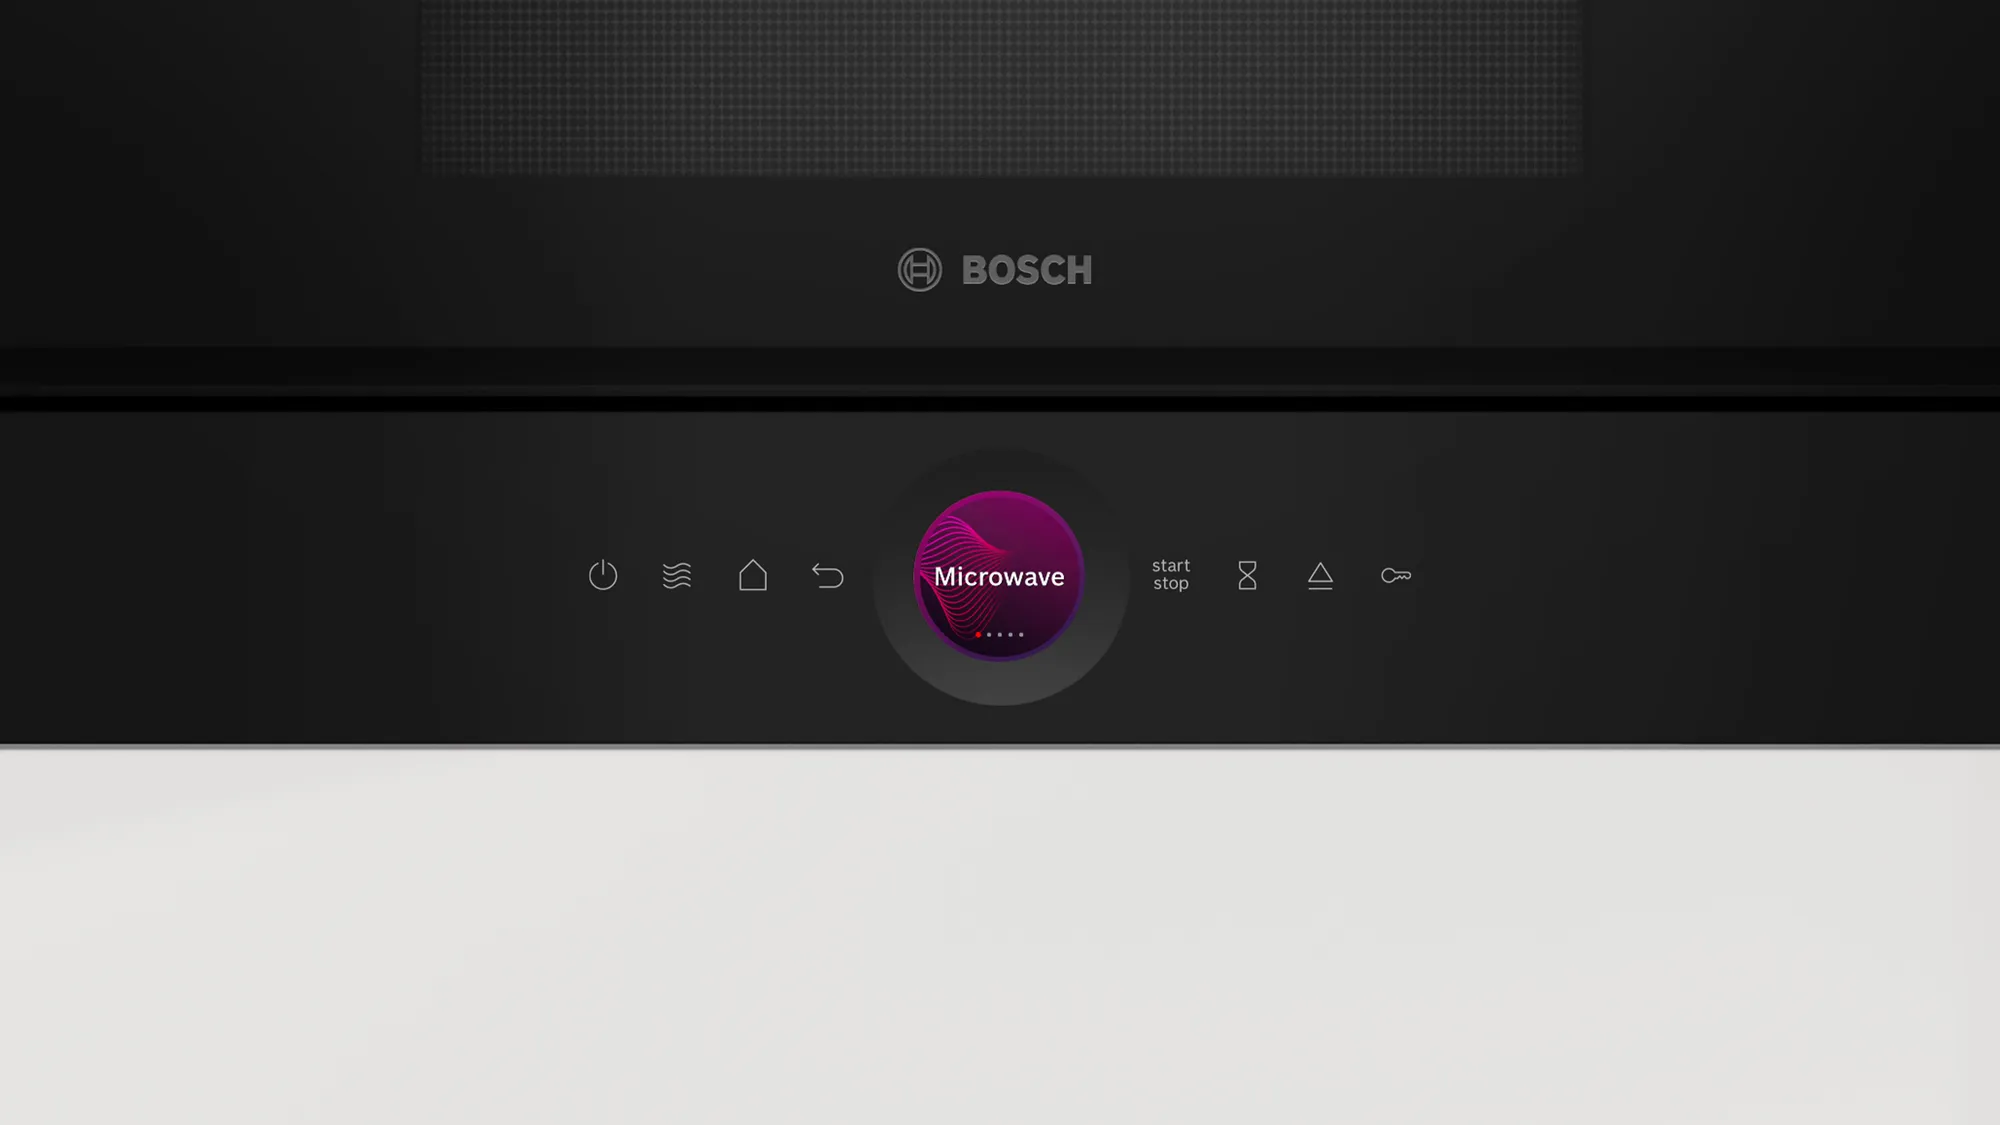2000x1125 pixels.
Task: Select Microwave from cooking modes menu
Action: [999, 576]
